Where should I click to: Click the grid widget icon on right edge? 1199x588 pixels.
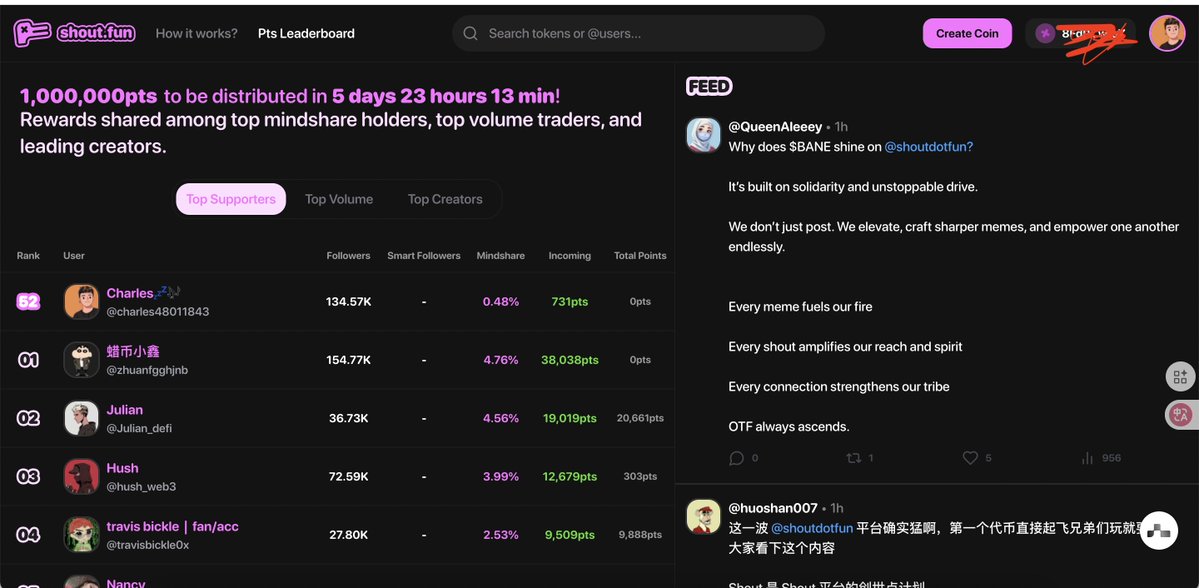tap(1181, 376)
